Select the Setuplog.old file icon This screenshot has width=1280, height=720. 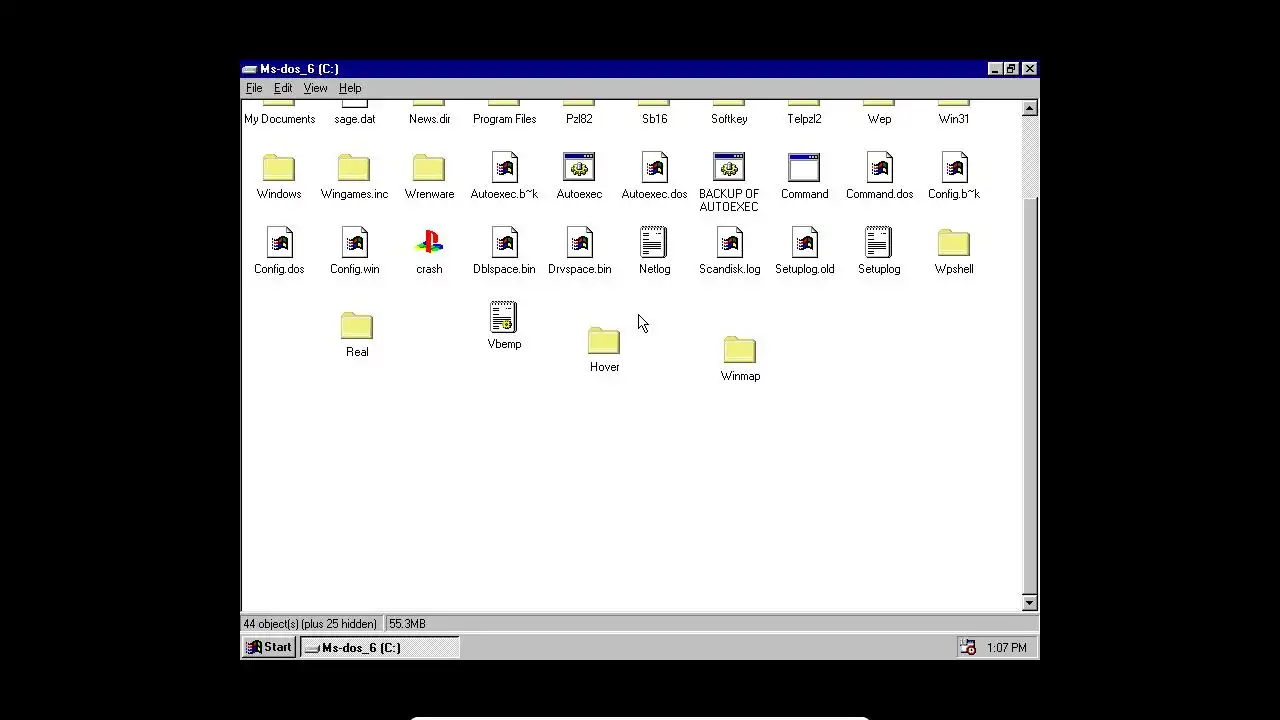pos(804,243)
